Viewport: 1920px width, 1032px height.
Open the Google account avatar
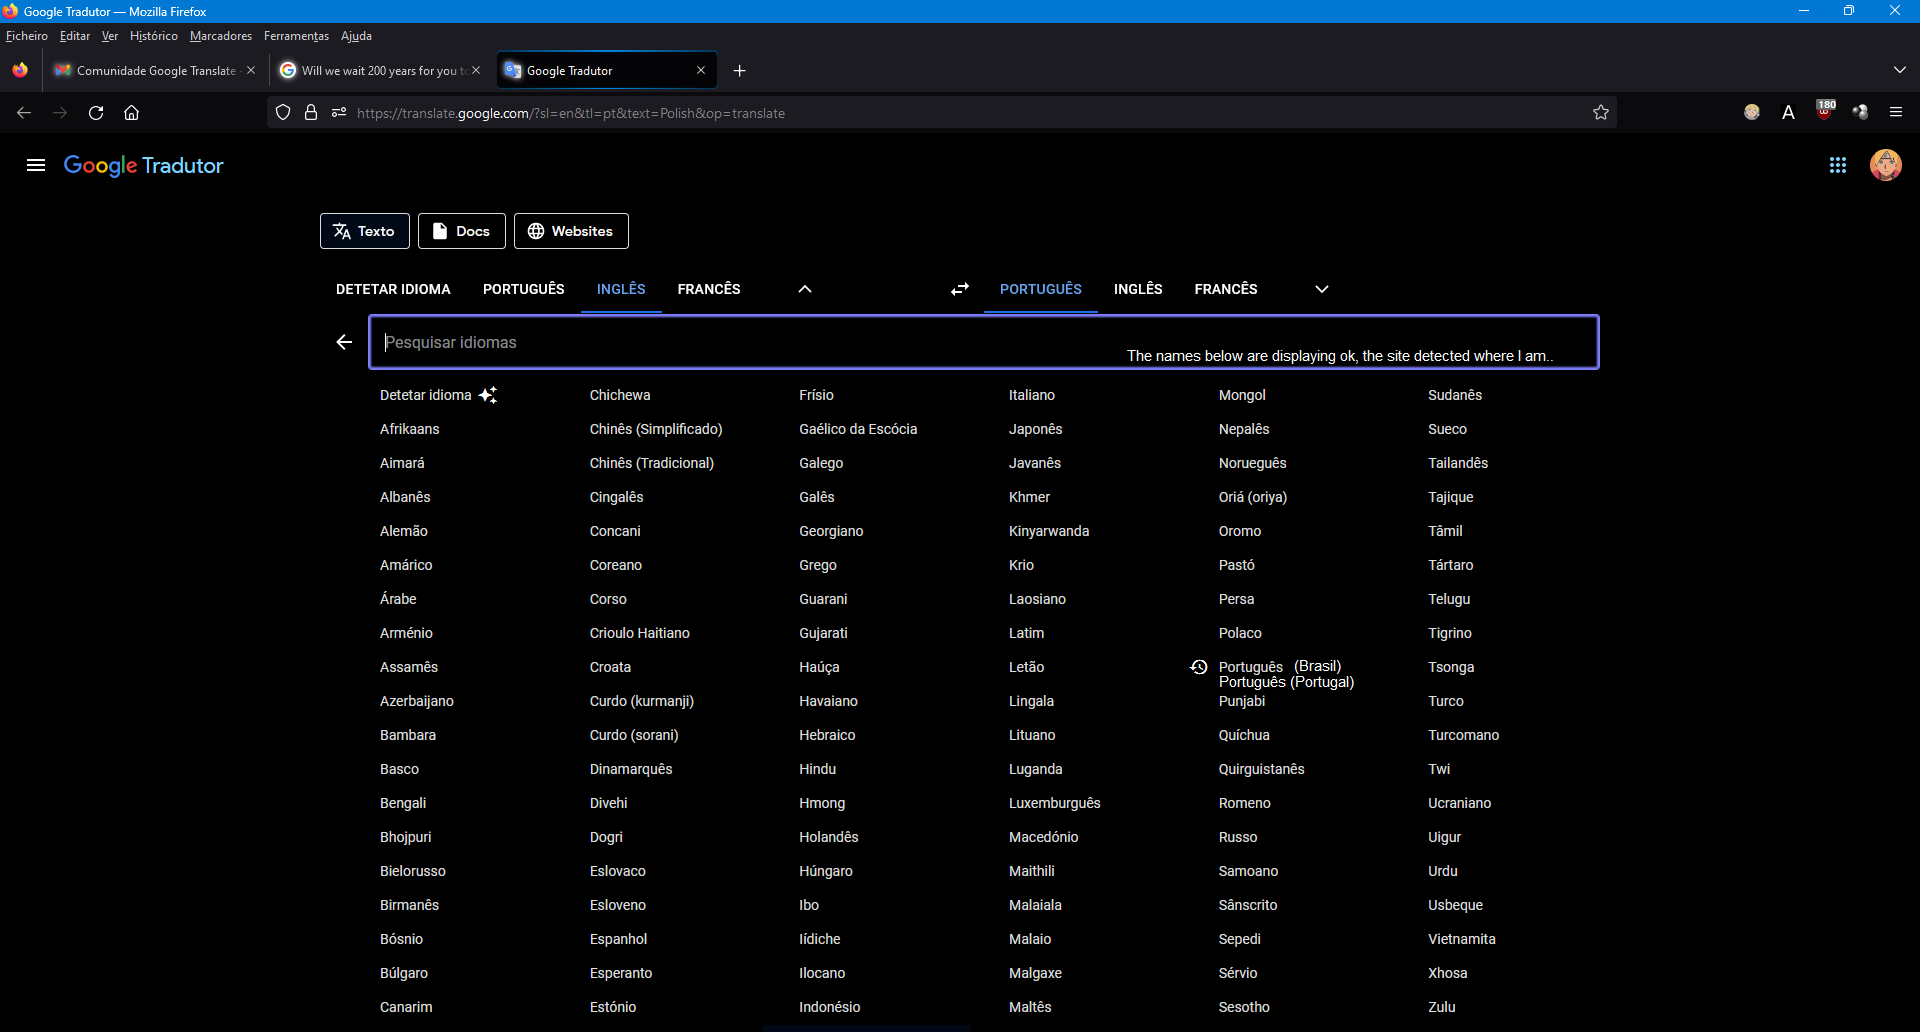1885,165
